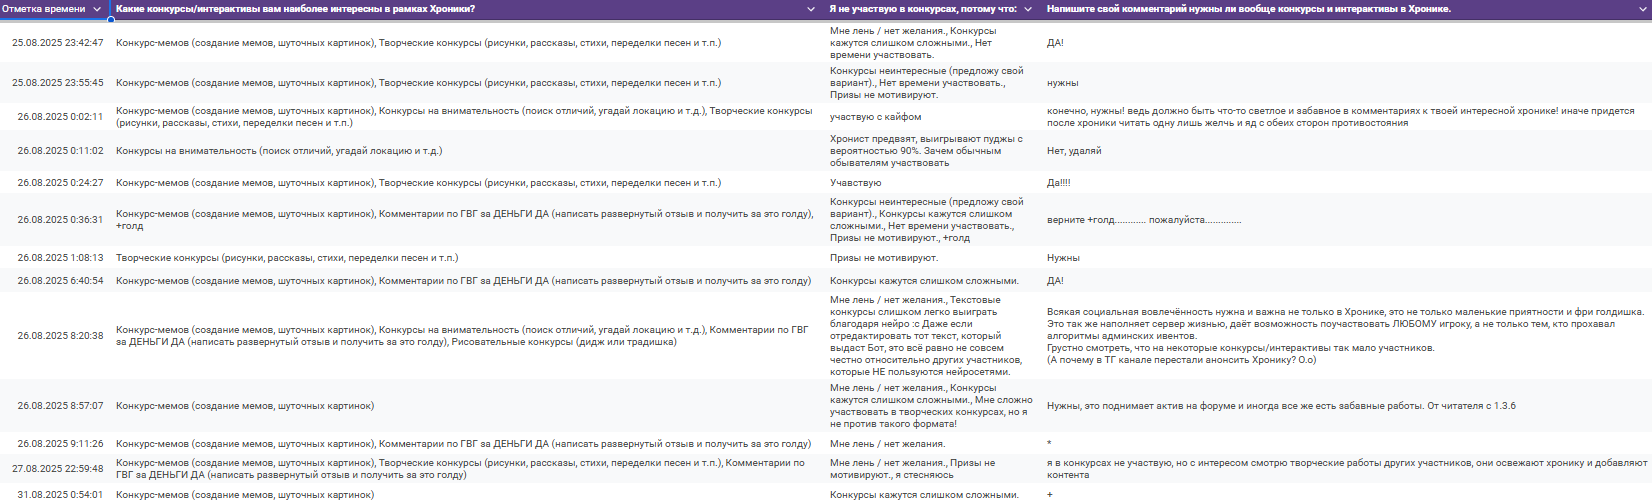Select the 'верните +голд' comment cell
This screenshot has height=500, width=1652.
pos(1143,220)
